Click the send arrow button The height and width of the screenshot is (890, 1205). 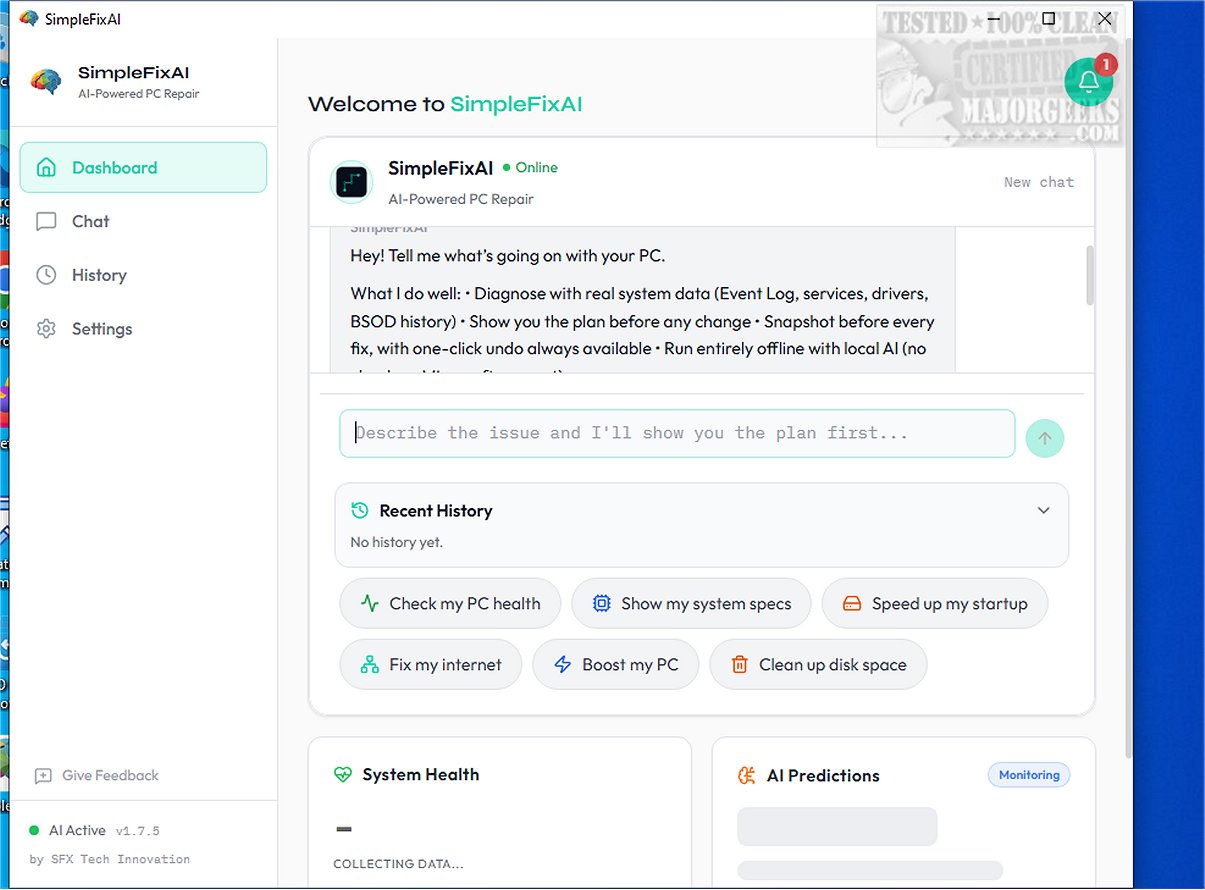pos(1045,438)
